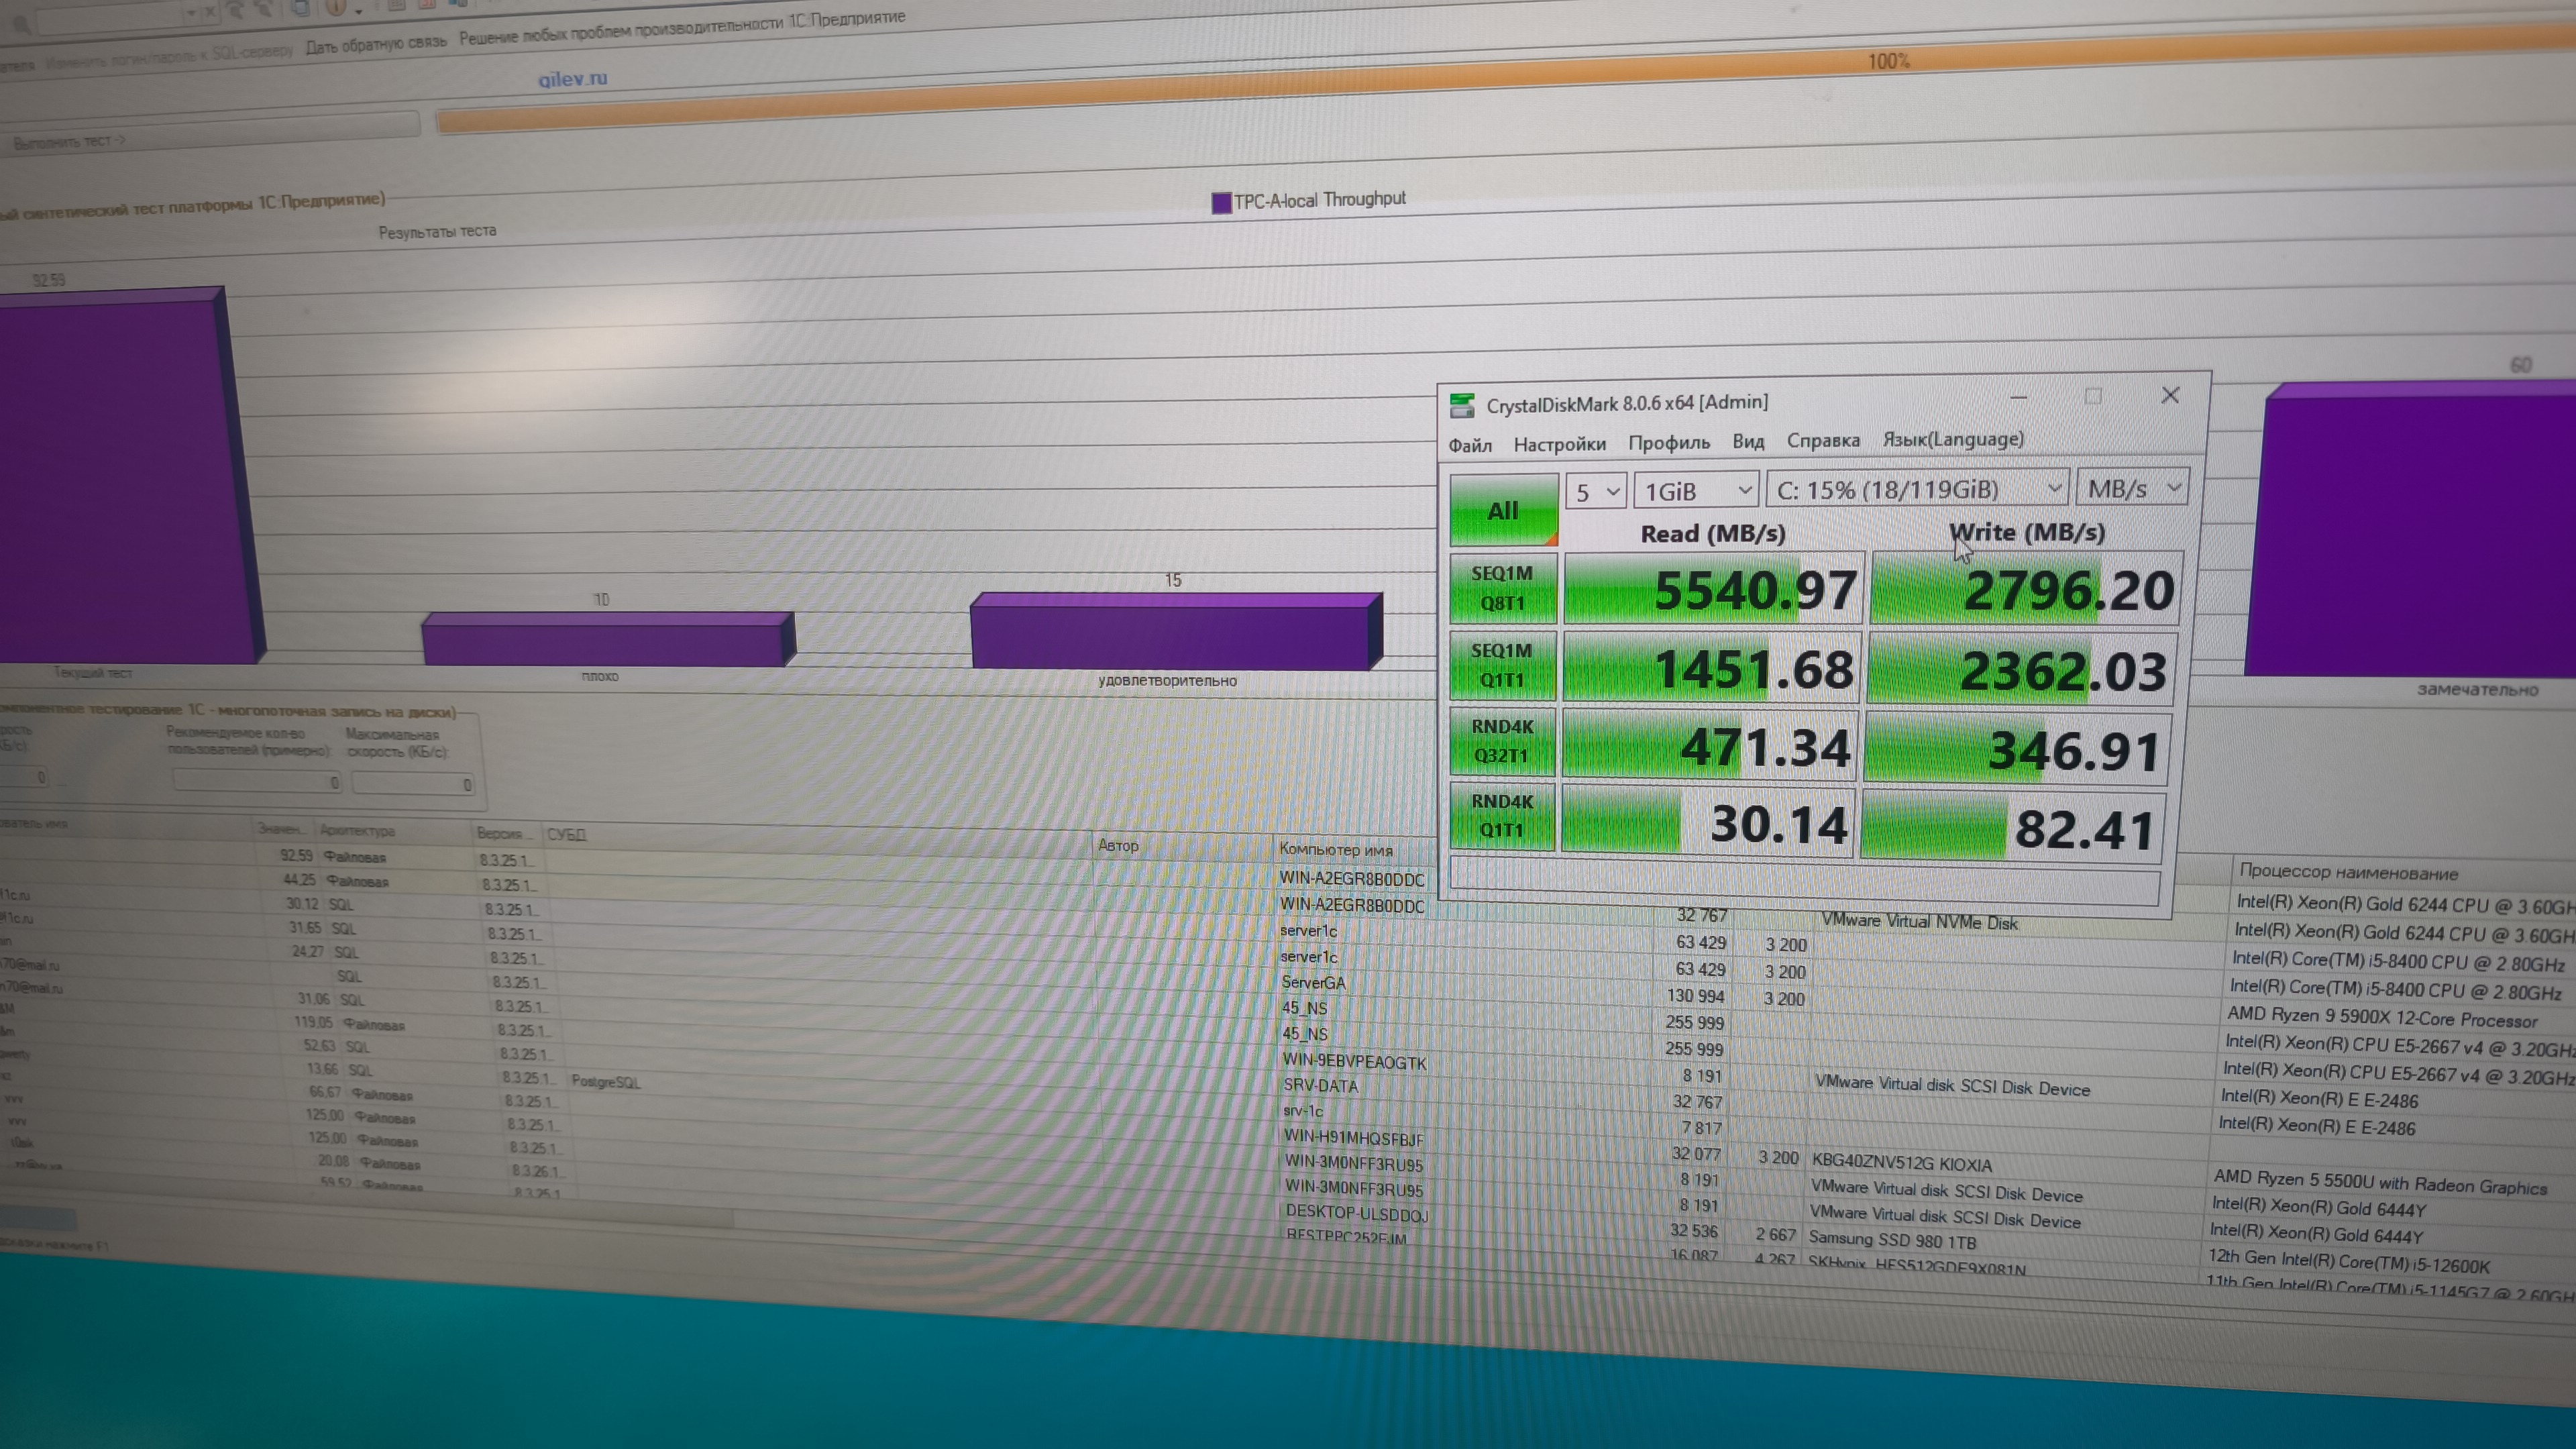Click the PostgreSQL cell in СУБД column
This screenshot has width=2576, height=1449.
(x=605, y=1081)
